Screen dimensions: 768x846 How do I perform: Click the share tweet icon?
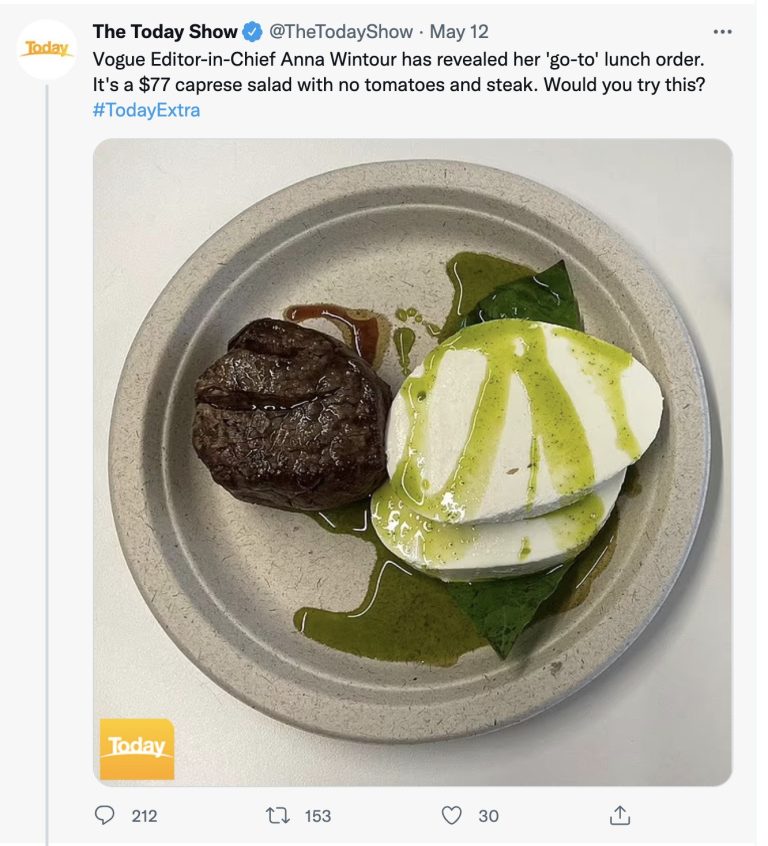[x=620, y=815]
